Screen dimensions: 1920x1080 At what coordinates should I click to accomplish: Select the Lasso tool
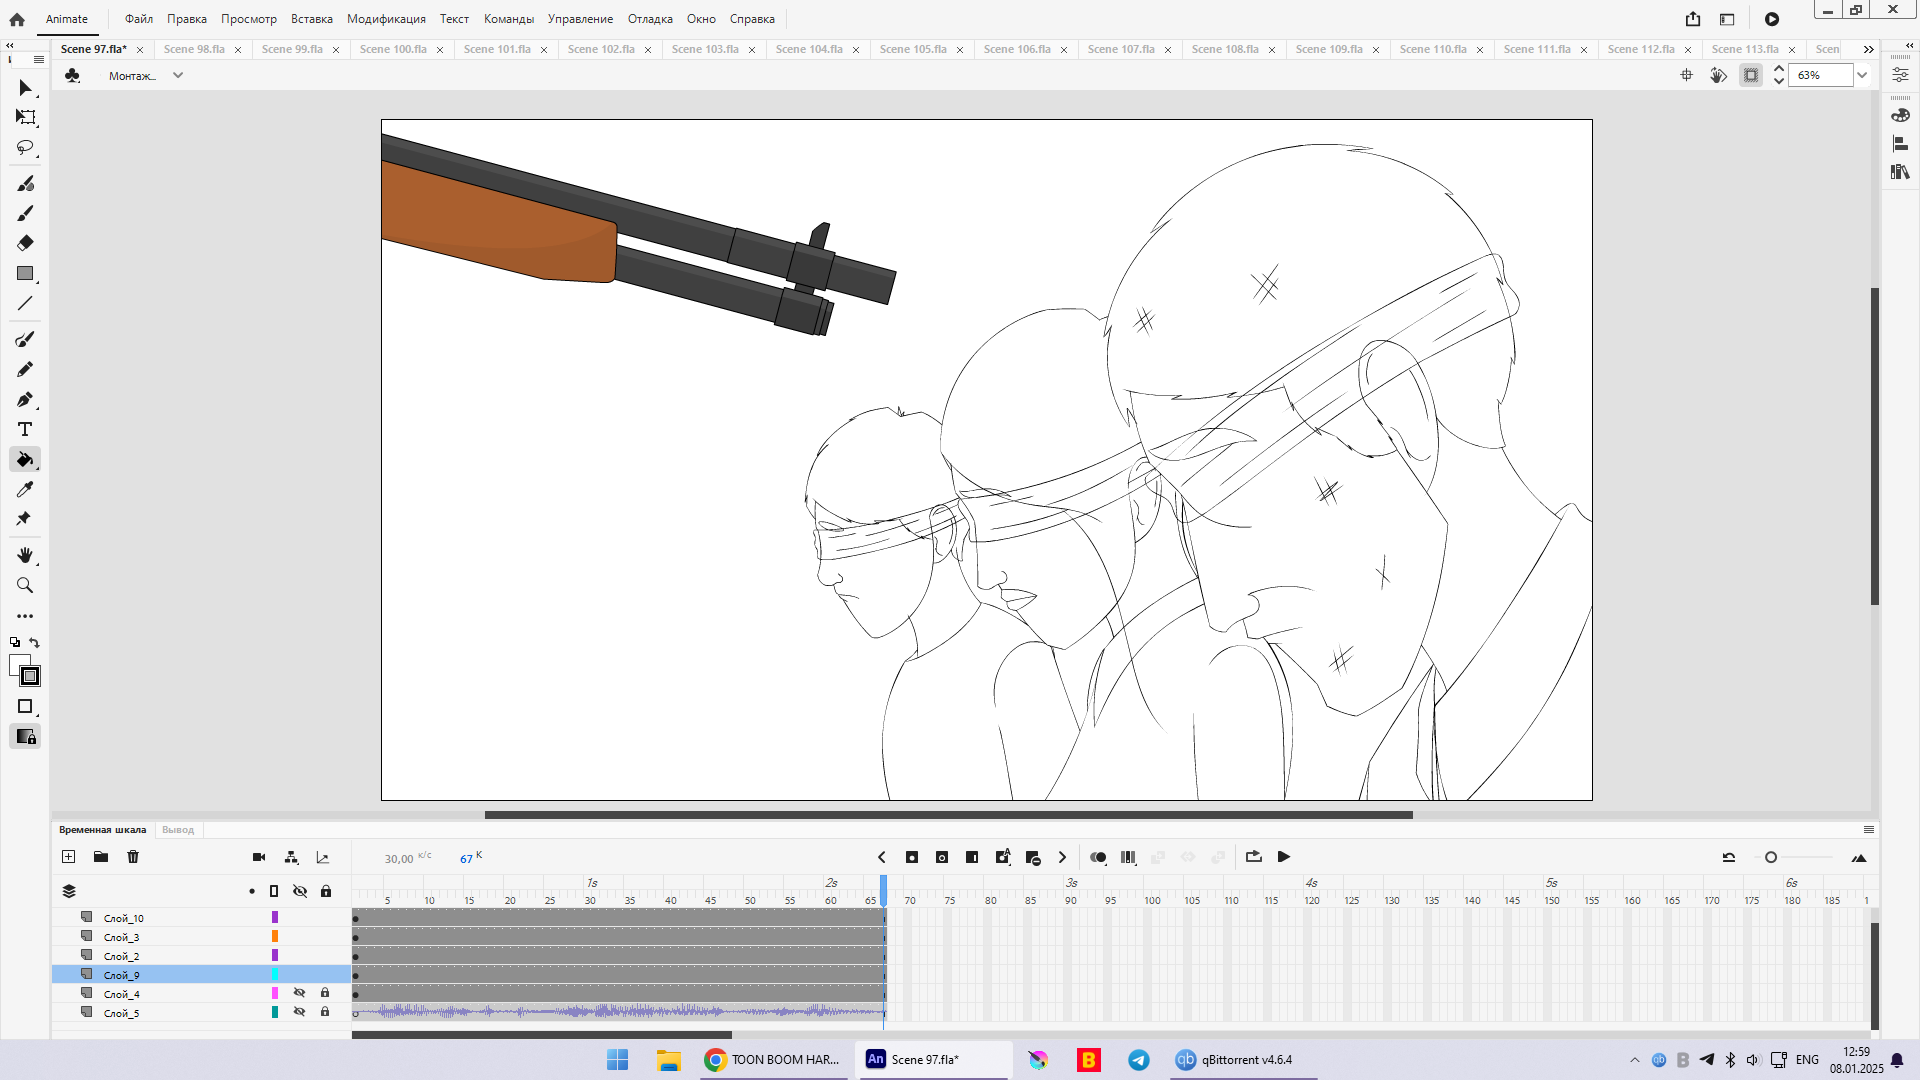click(26, 147)
